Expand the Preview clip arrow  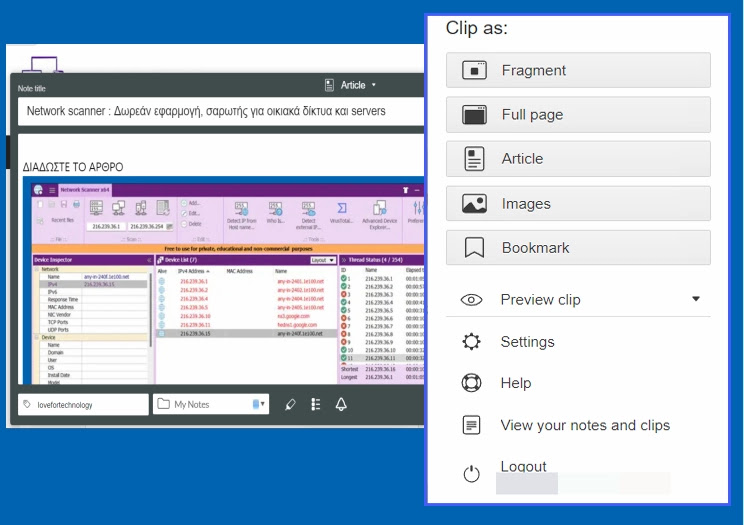tap(696, 299)
